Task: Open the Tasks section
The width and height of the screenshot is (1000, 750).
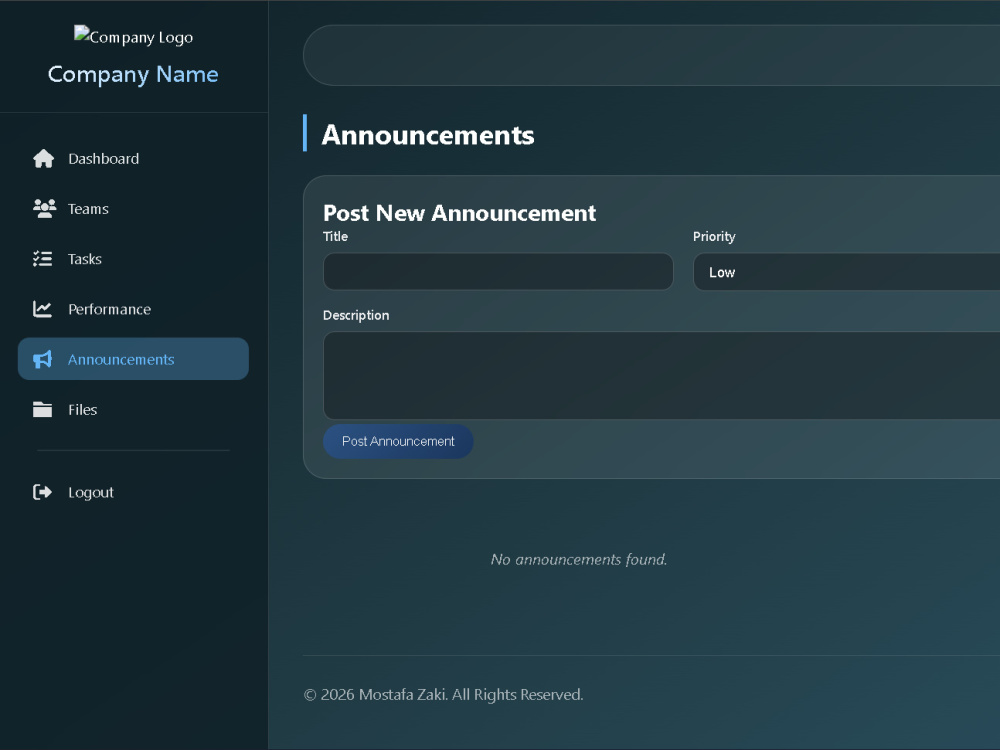Action: point(133,259)
